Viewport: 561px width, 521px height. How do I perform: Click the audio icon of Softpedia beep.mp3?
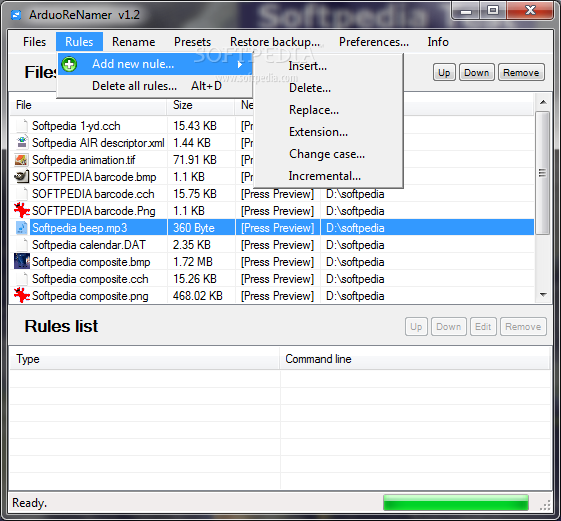[x=21, y=228]
